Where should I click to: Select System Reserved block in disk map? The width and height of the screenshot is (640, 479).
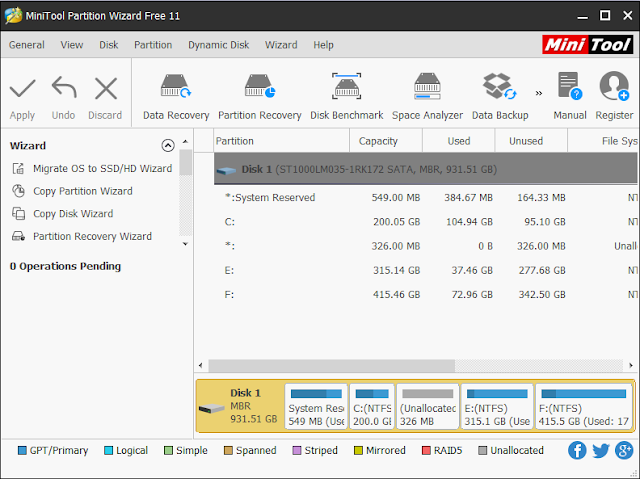316,406
